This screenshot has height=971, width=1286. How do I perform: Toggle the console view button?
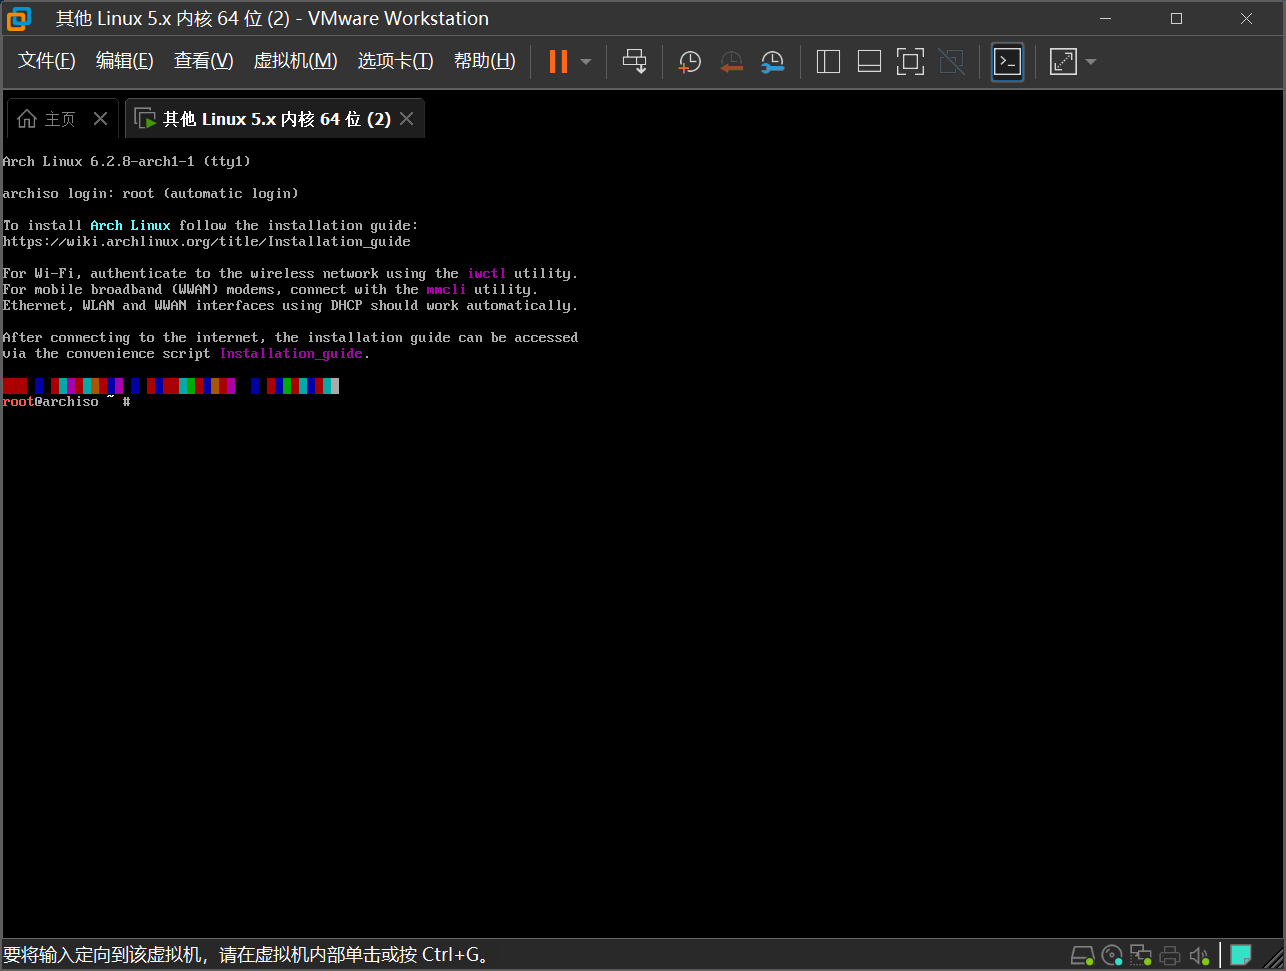coord(1007,62)
